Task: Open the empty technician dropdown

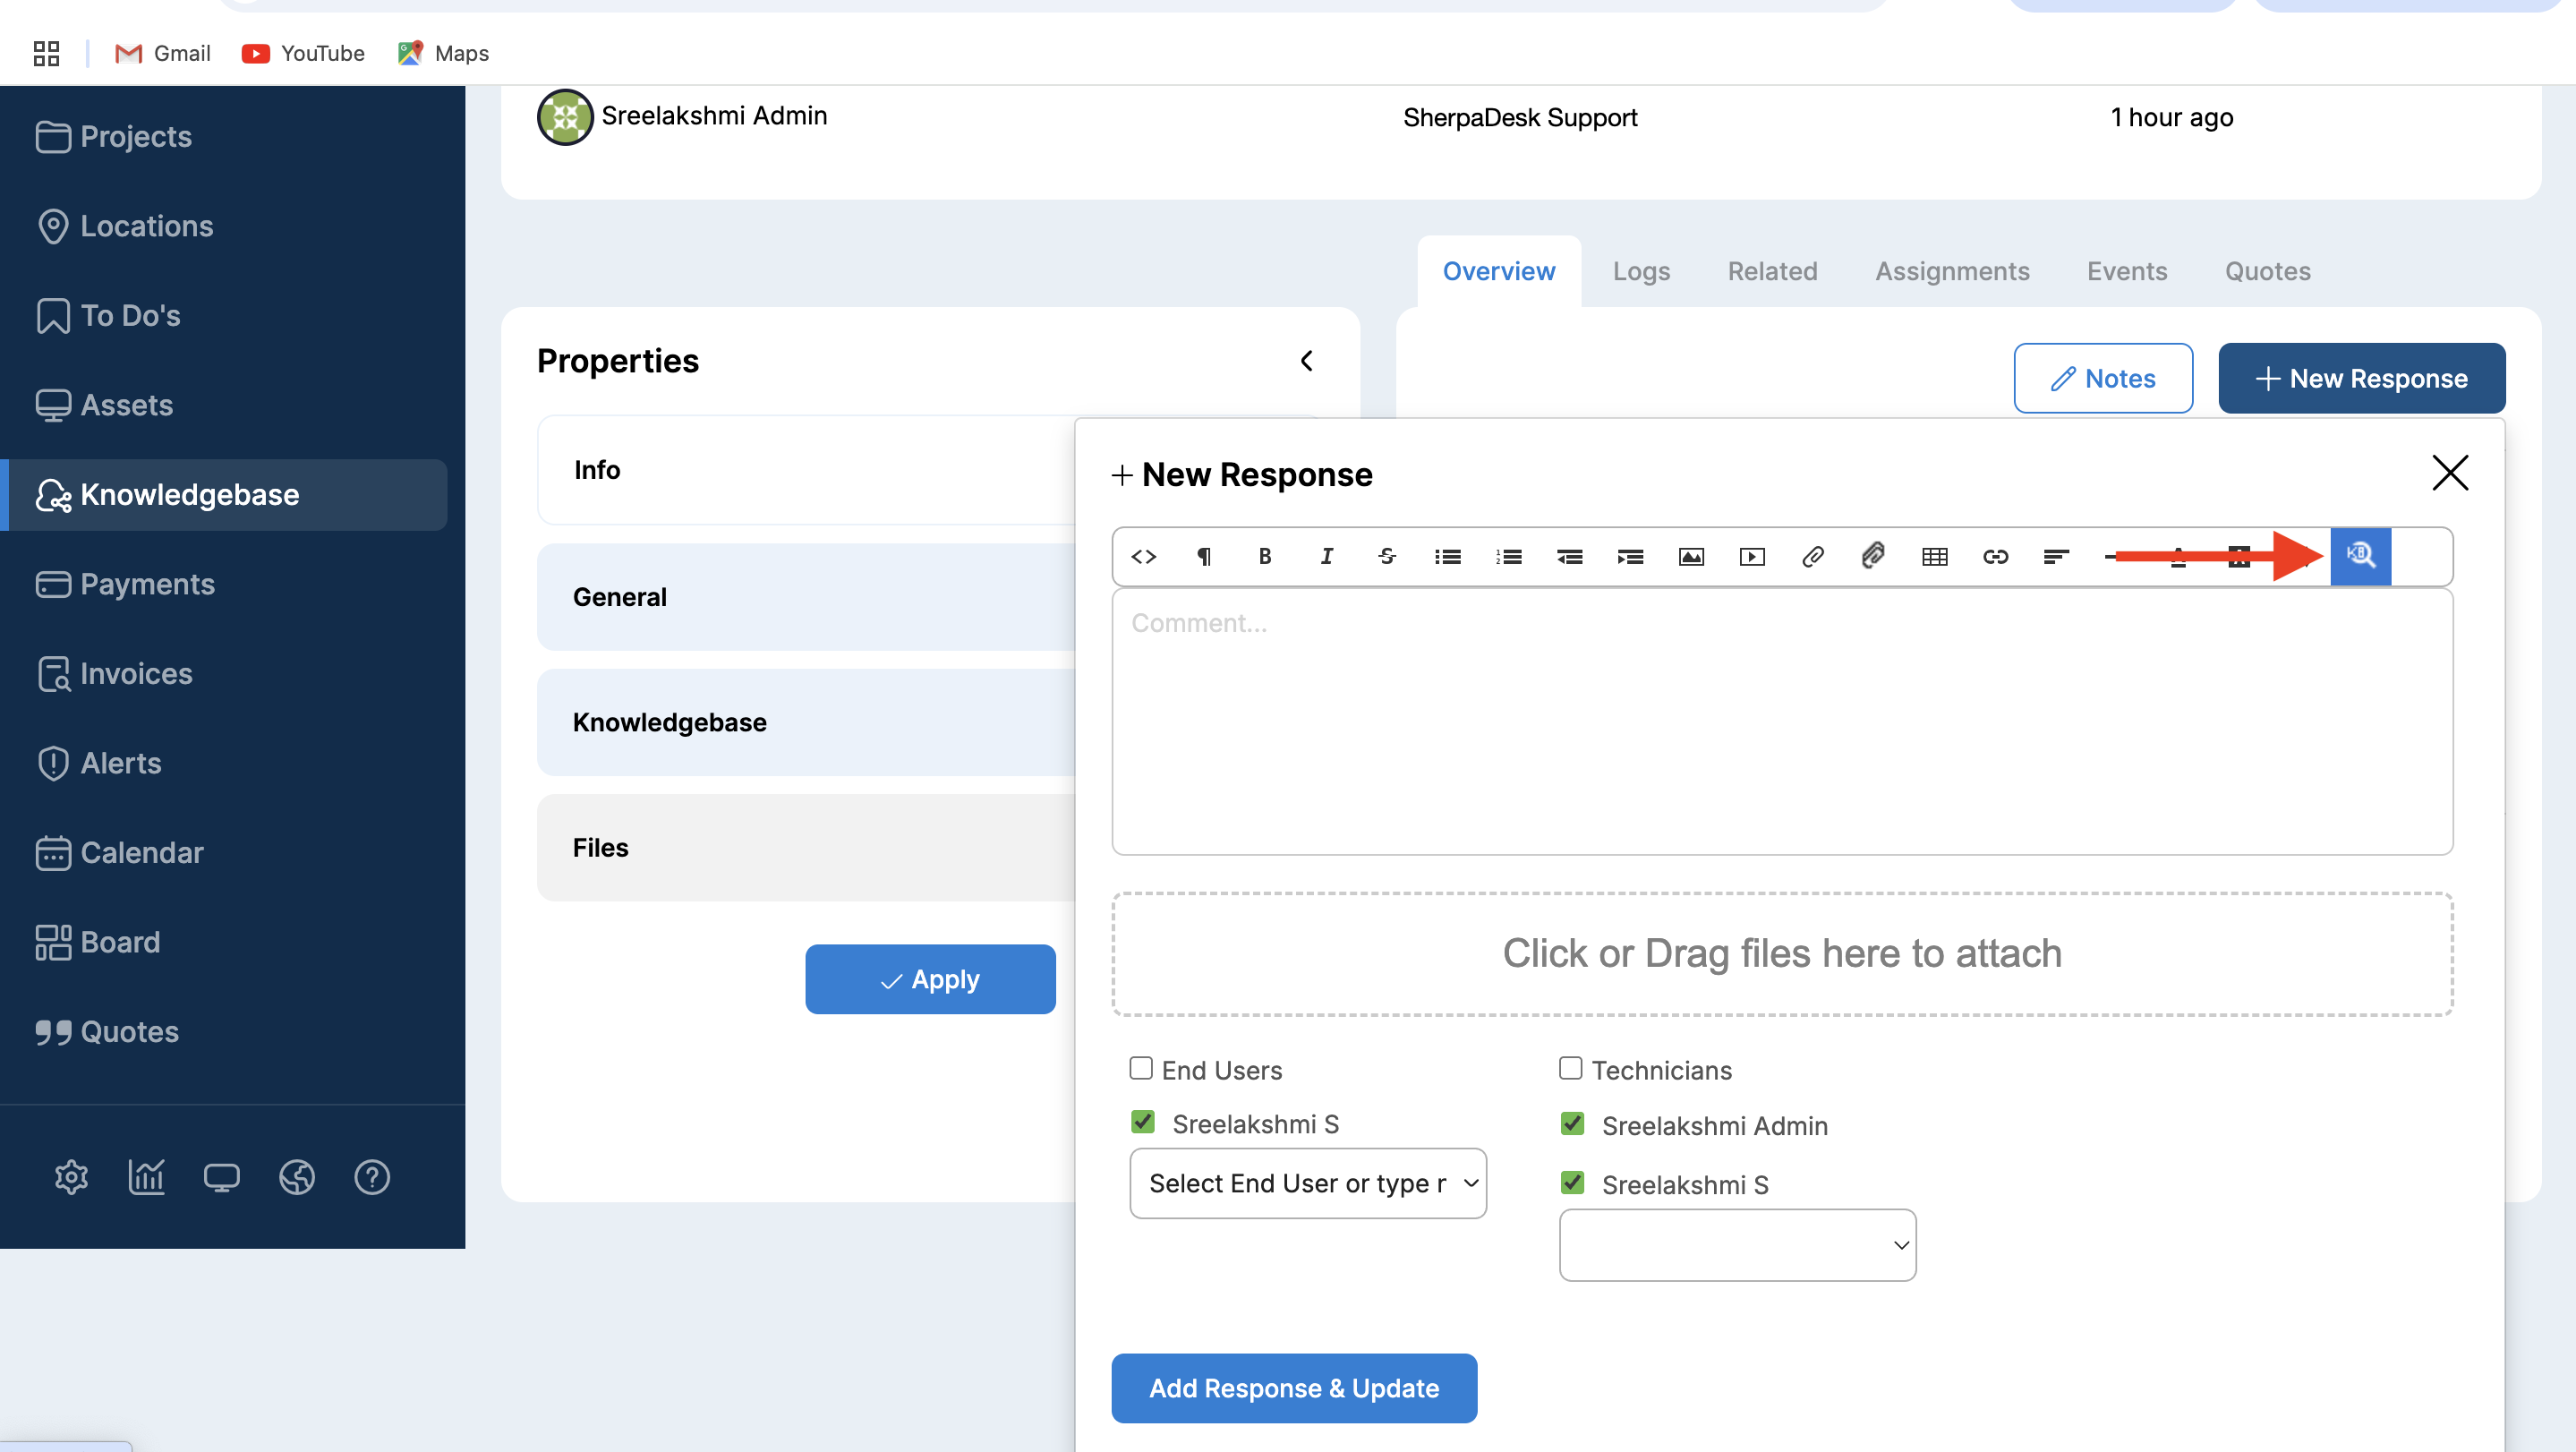Action: pos(1737,1245)
